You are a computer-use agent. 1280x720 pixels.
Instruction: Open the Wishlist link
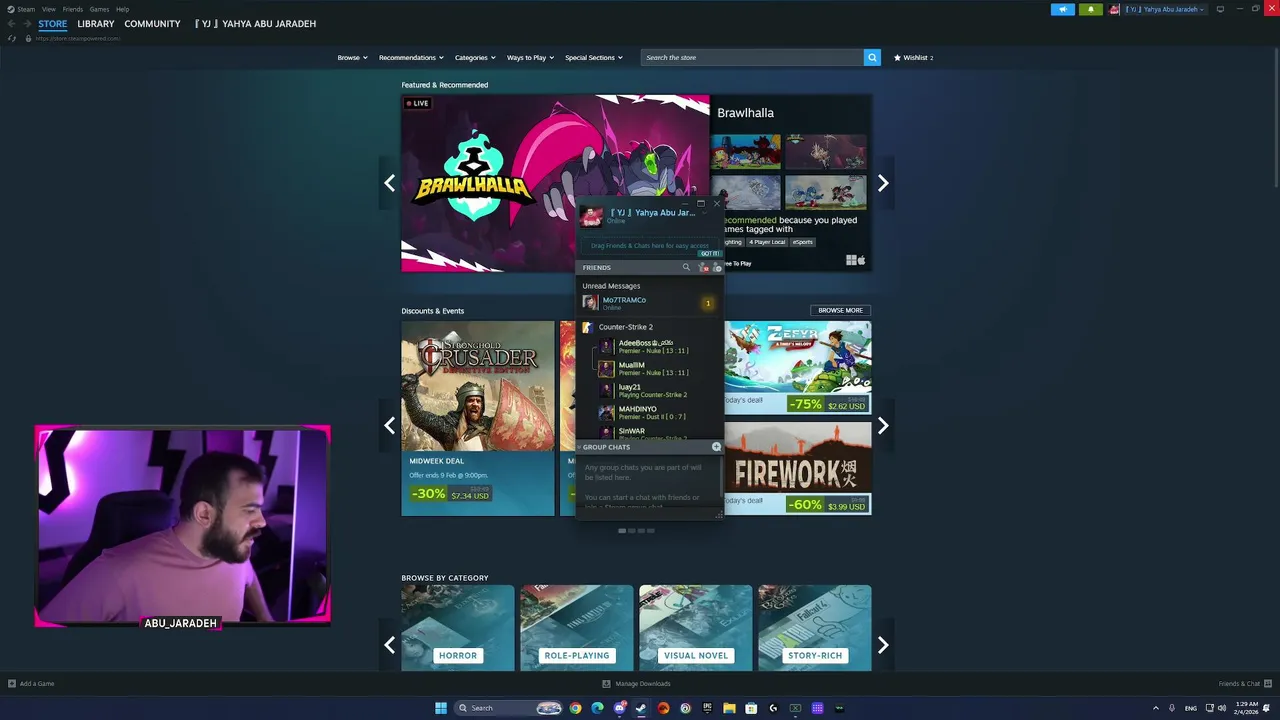pos(913,57)
